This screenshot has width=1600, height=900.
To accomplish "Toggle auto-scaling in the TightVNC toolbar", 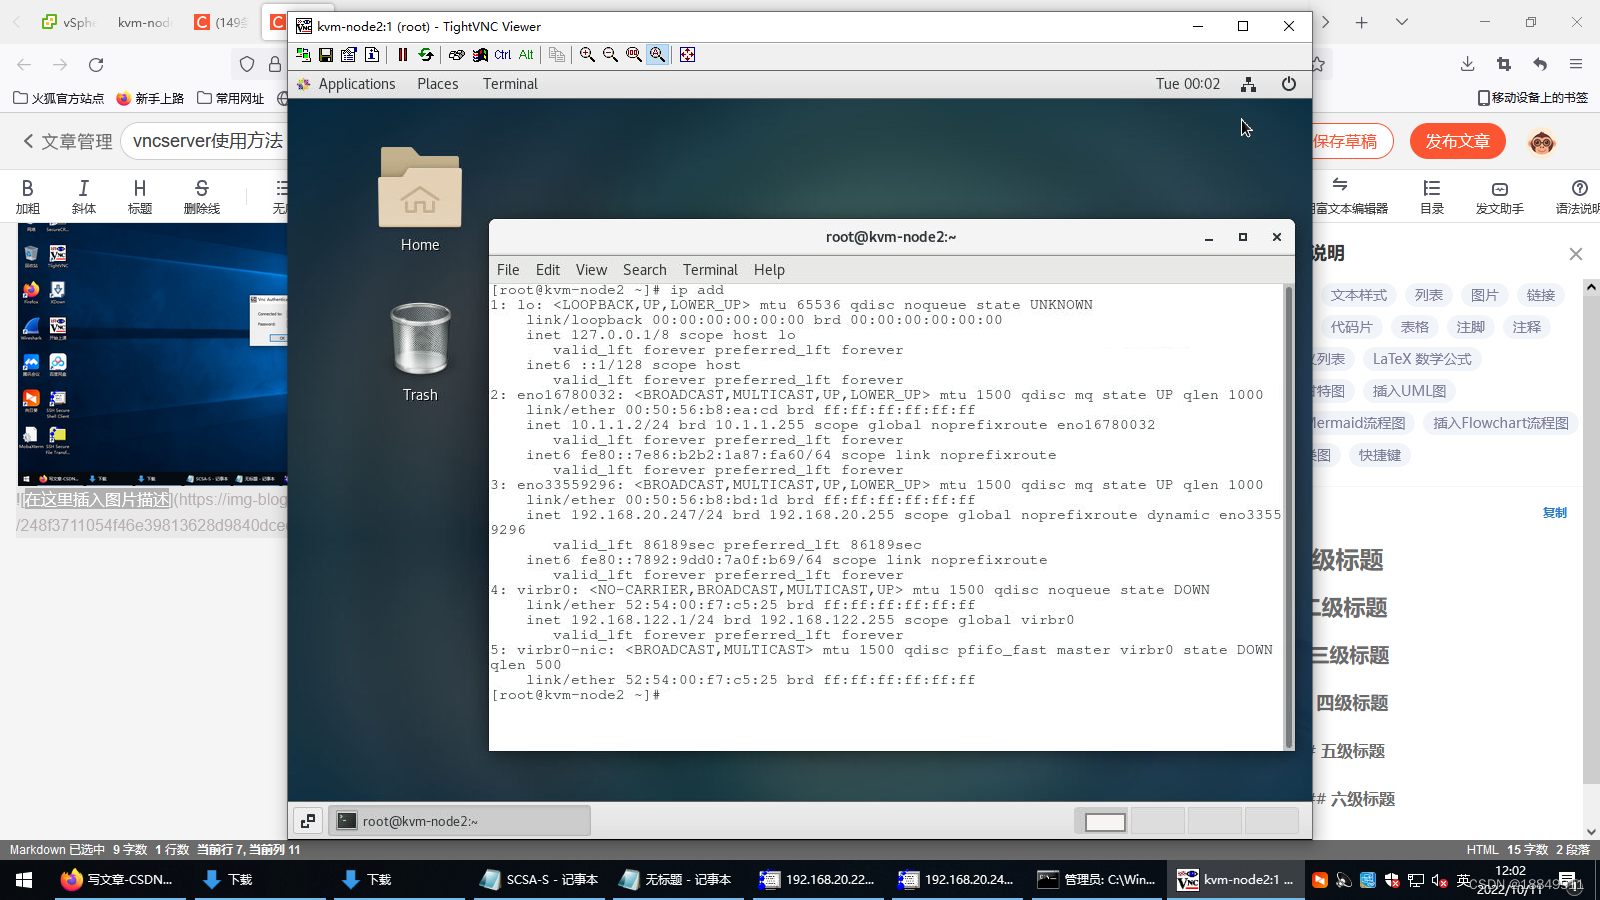I will coord(656,55).
